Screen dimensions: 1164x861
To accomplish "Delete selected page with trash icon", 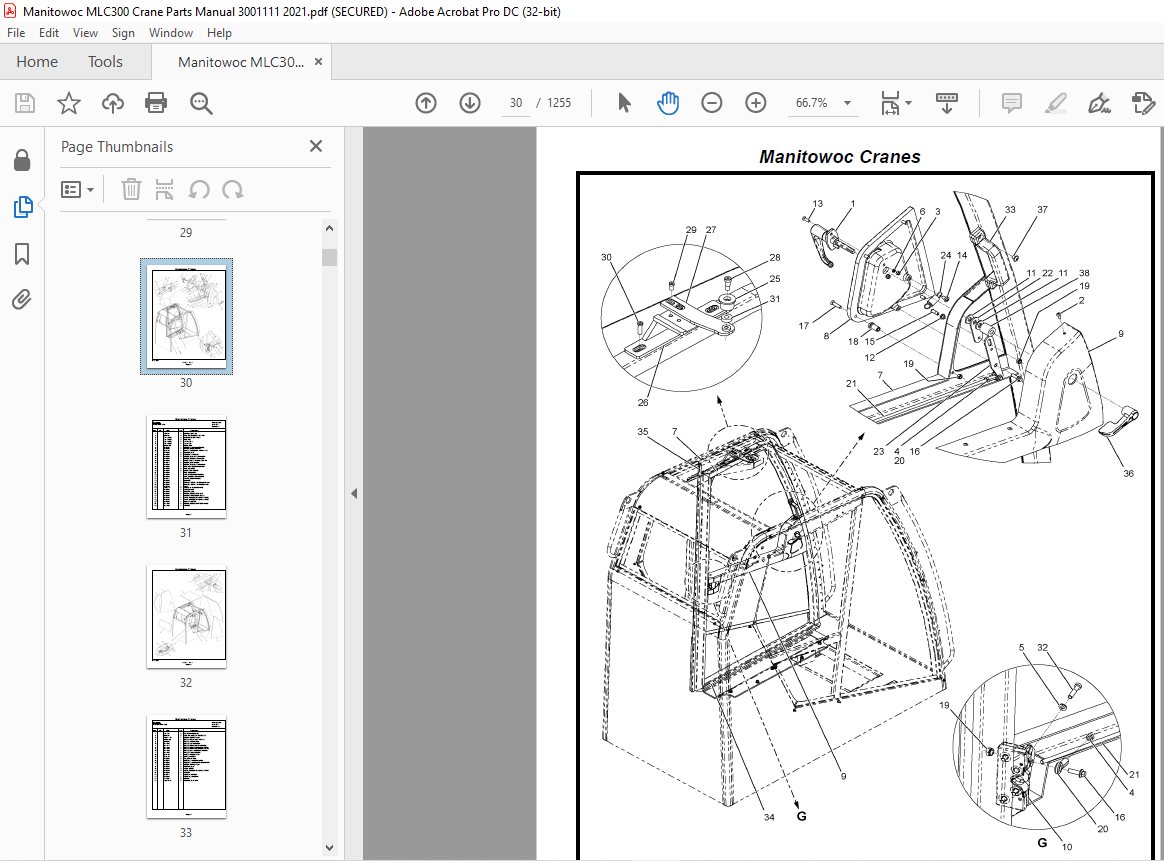I will click(131, 190).
